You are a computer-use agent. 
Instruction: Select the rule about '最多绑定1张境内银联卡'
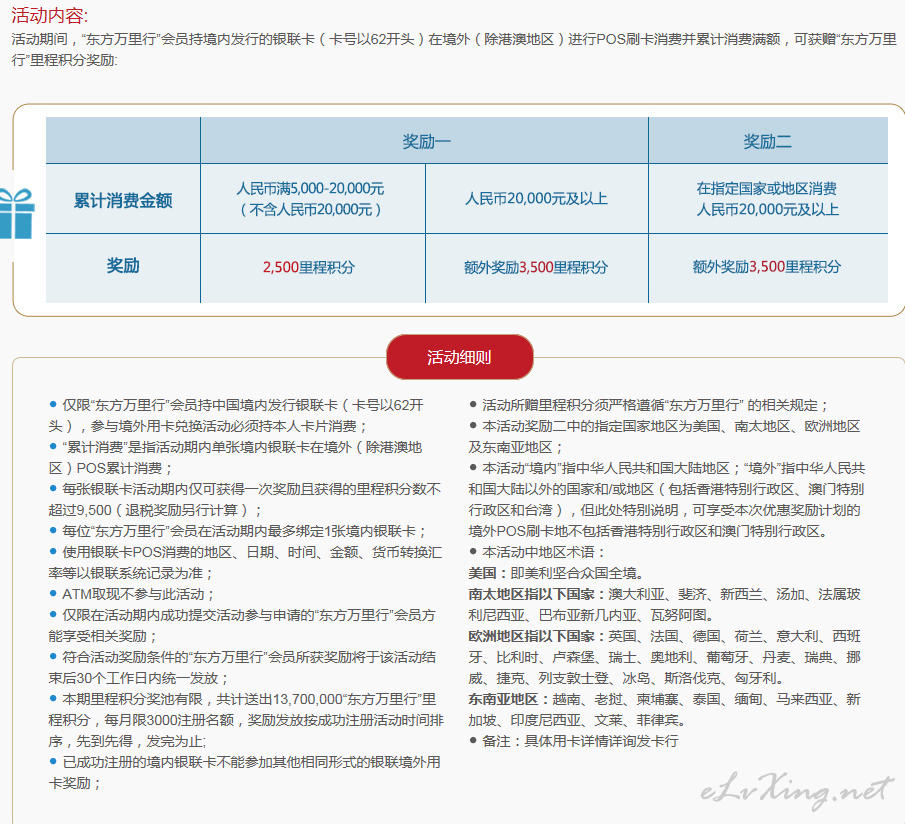pos(238,531)
